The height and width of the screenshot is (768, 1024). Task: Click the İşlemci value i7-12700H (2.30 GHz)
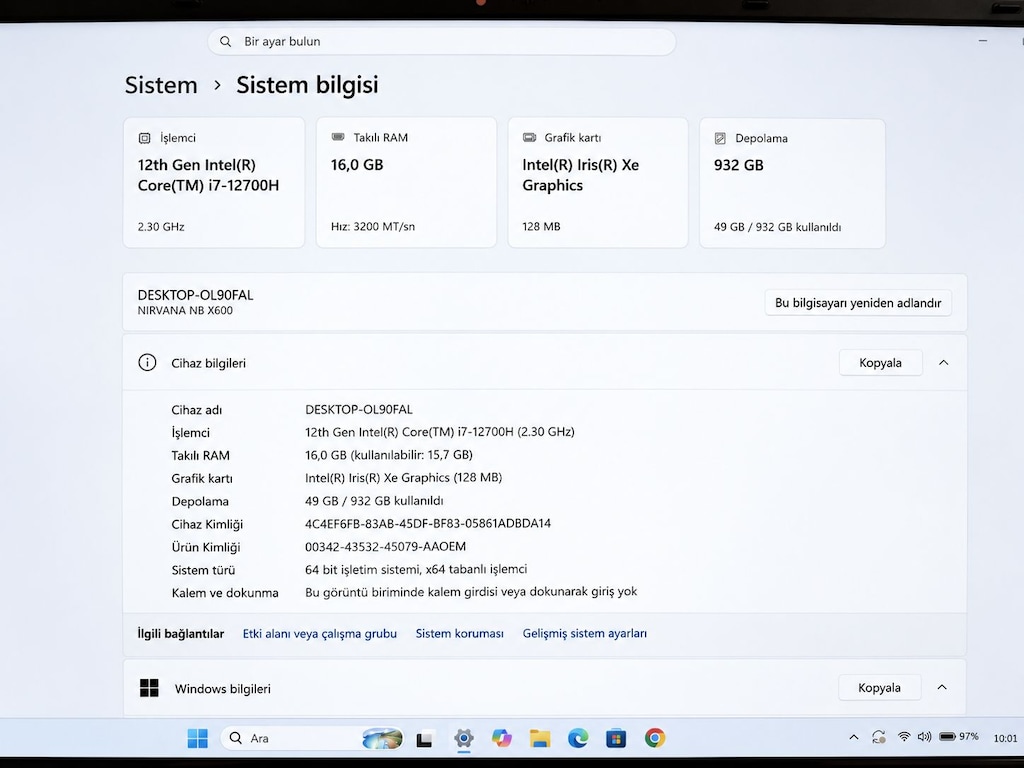(440, 432)
